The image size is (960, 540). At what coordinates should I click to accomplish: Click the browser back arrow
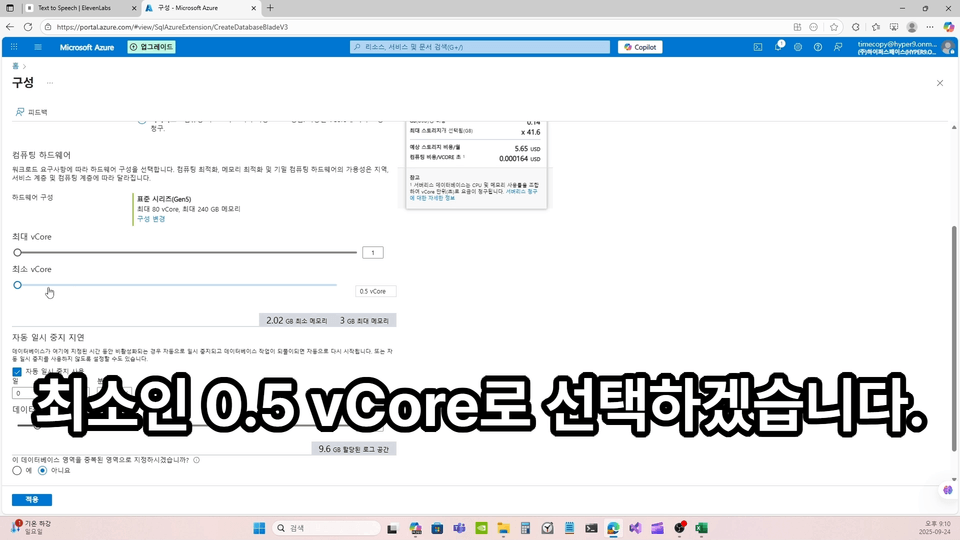(x=10, y=27)
